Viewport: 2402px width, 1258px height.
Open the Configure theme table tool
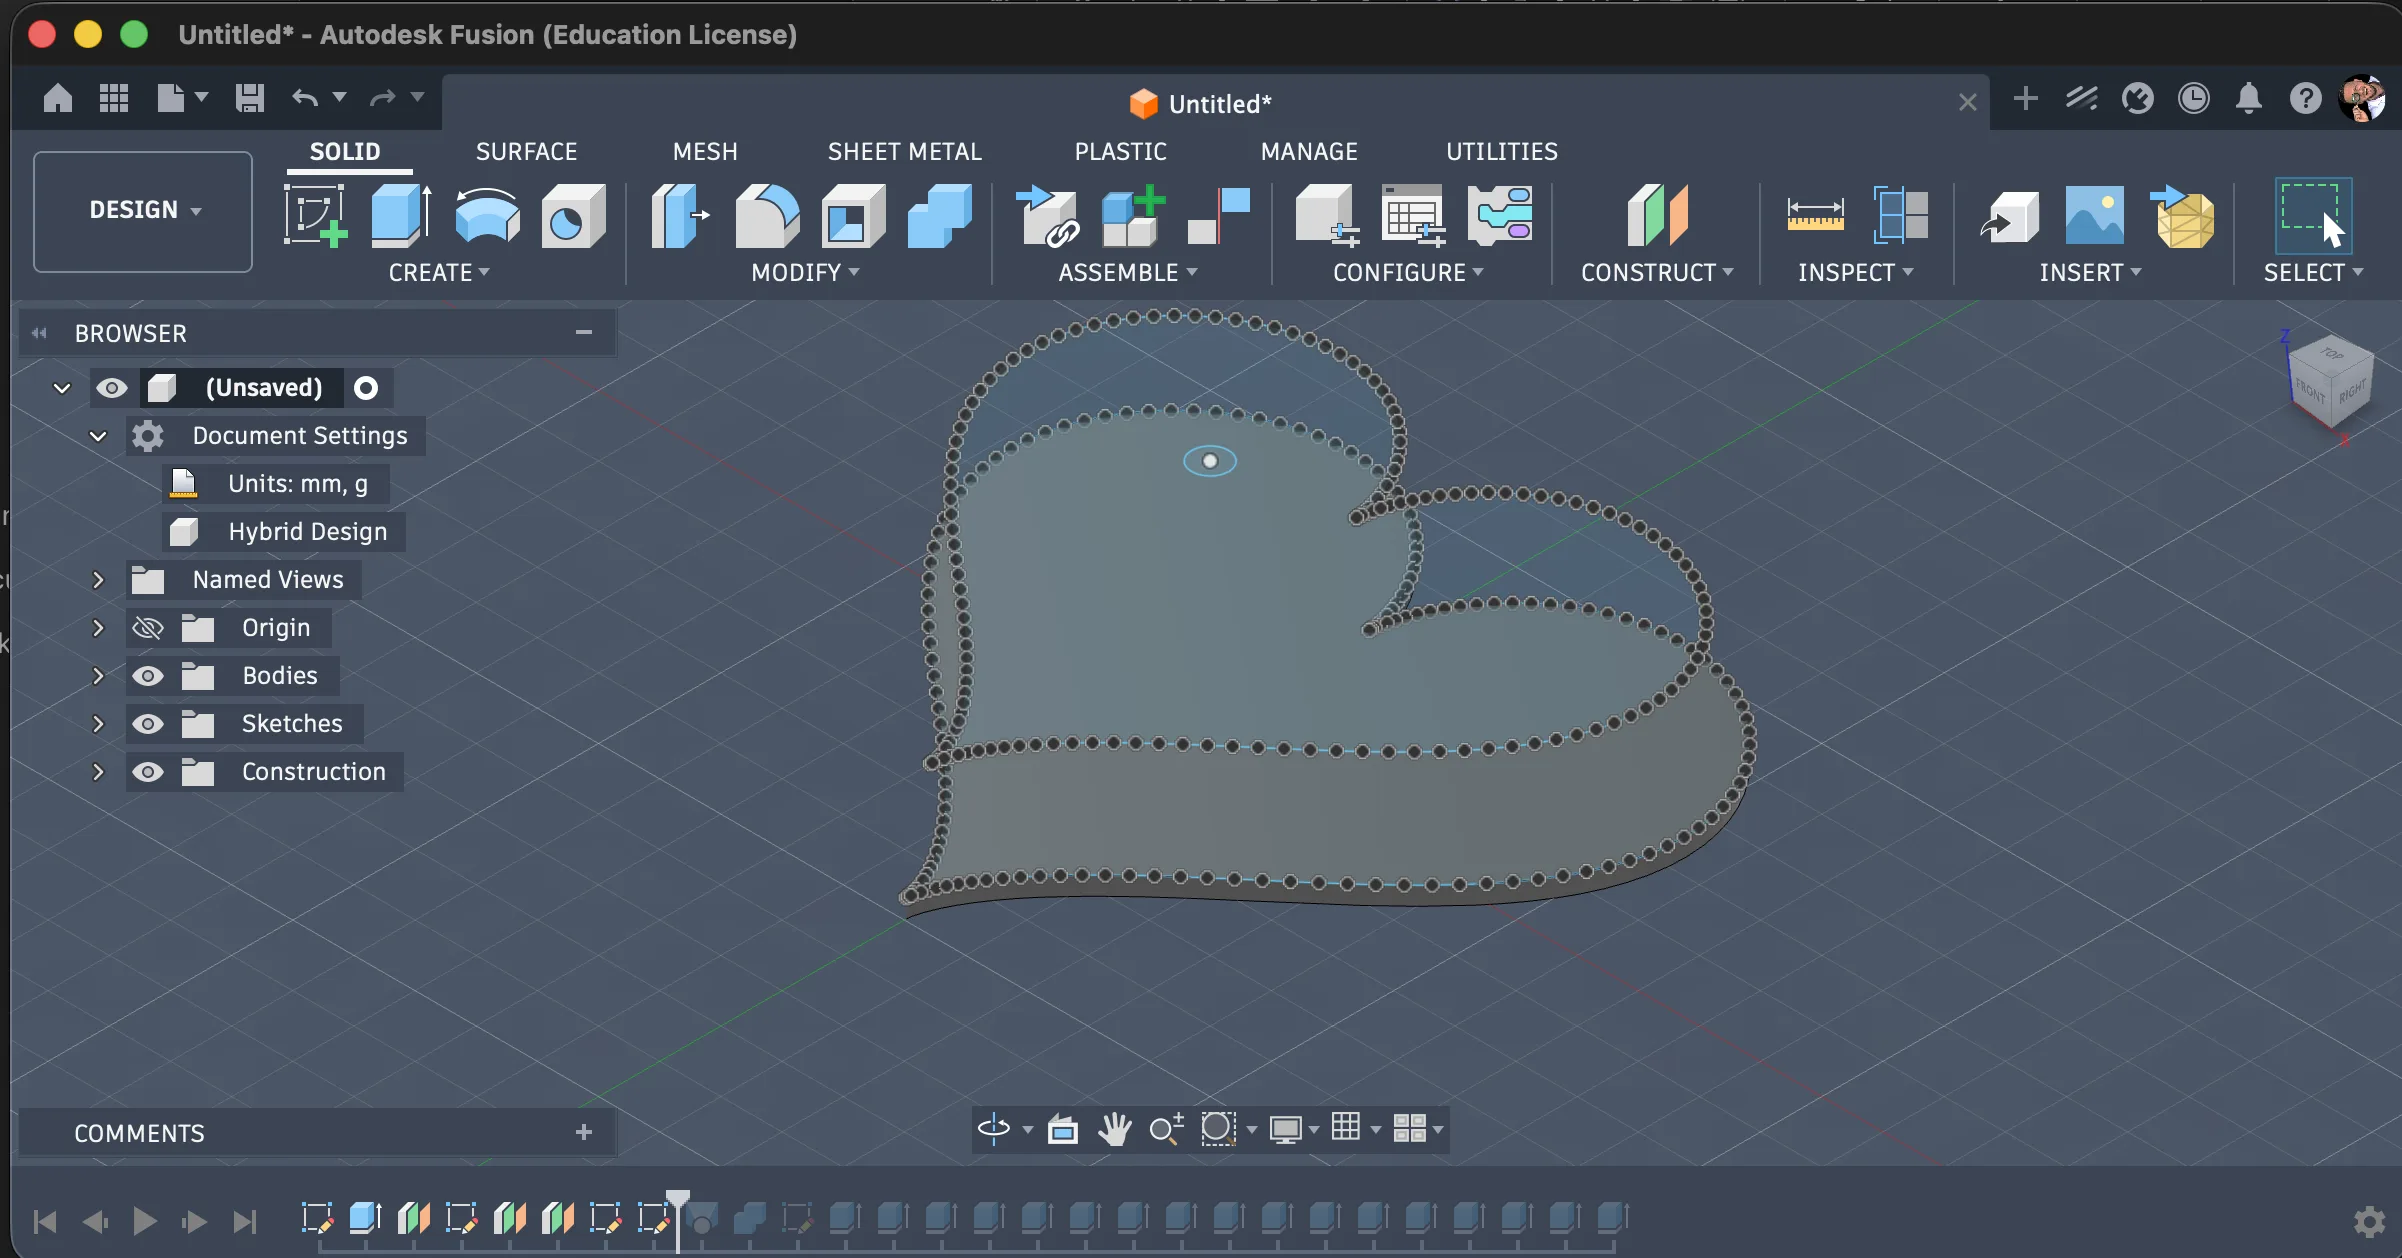[1499, 215]
